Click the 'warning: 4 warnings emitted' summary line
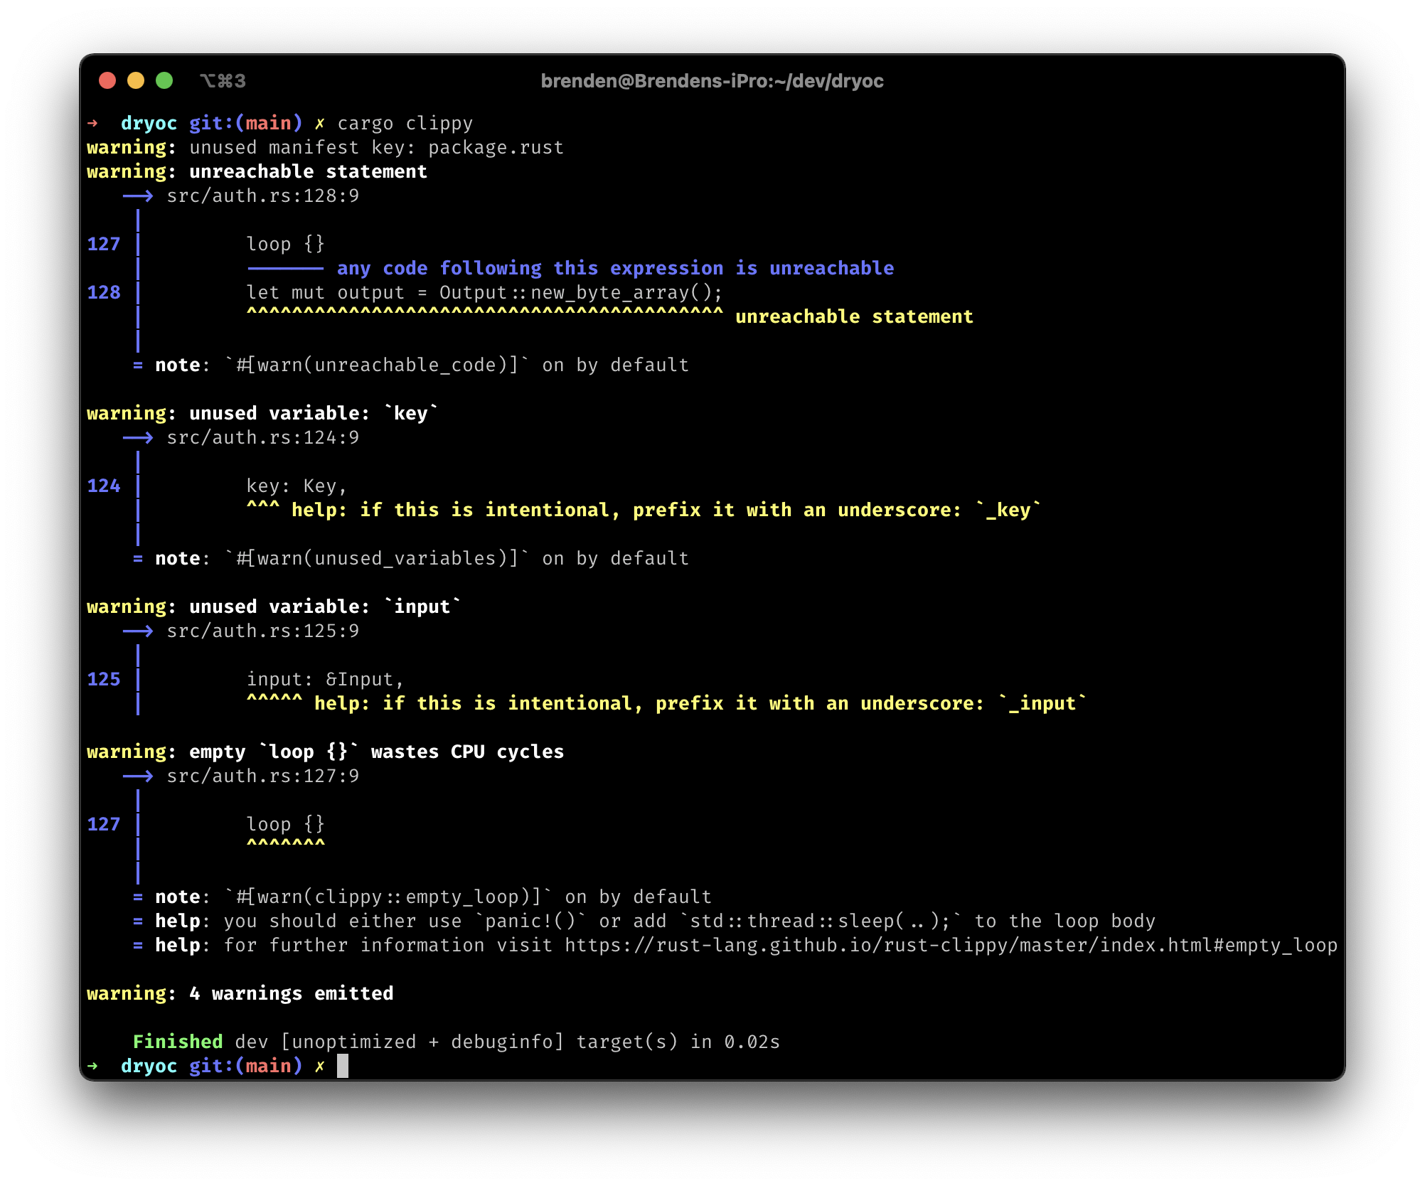1425x1186 pixels. point(240,993)
